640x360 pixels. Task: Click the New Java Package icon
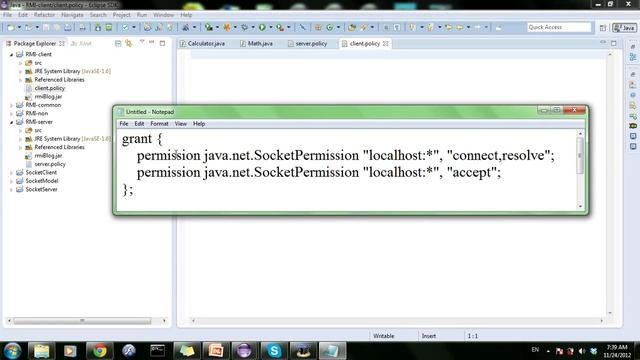click(x=318, y=27)
